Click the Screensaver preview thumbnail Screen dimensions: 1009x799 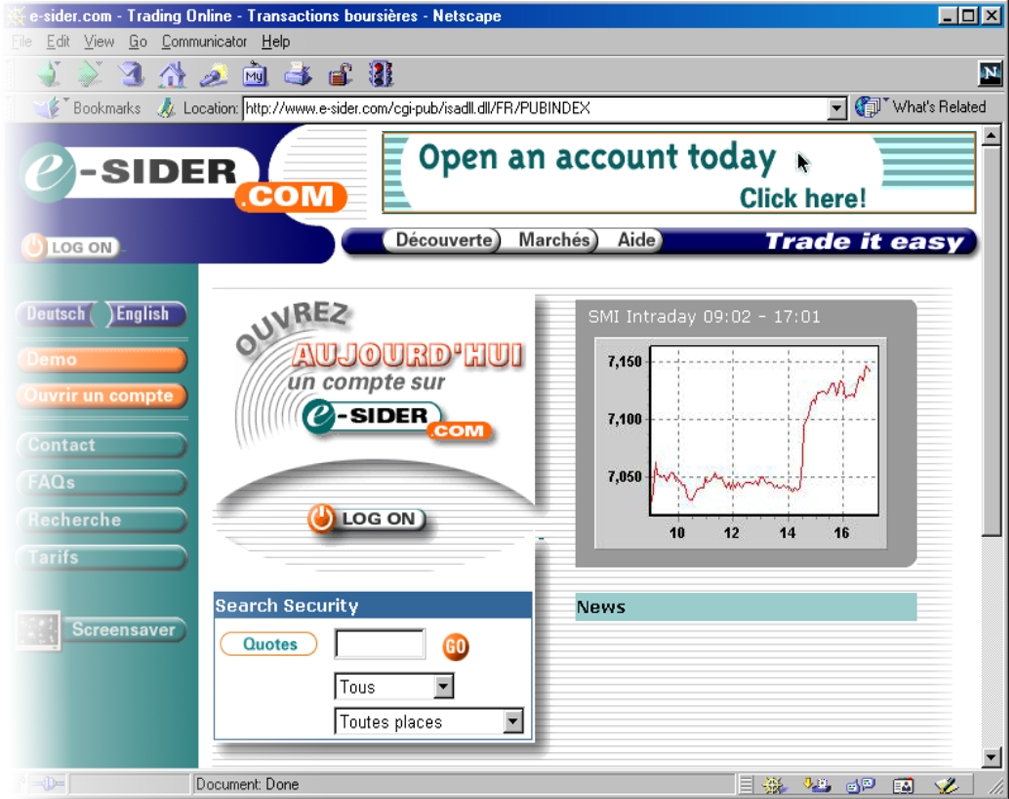pos(39,630)
